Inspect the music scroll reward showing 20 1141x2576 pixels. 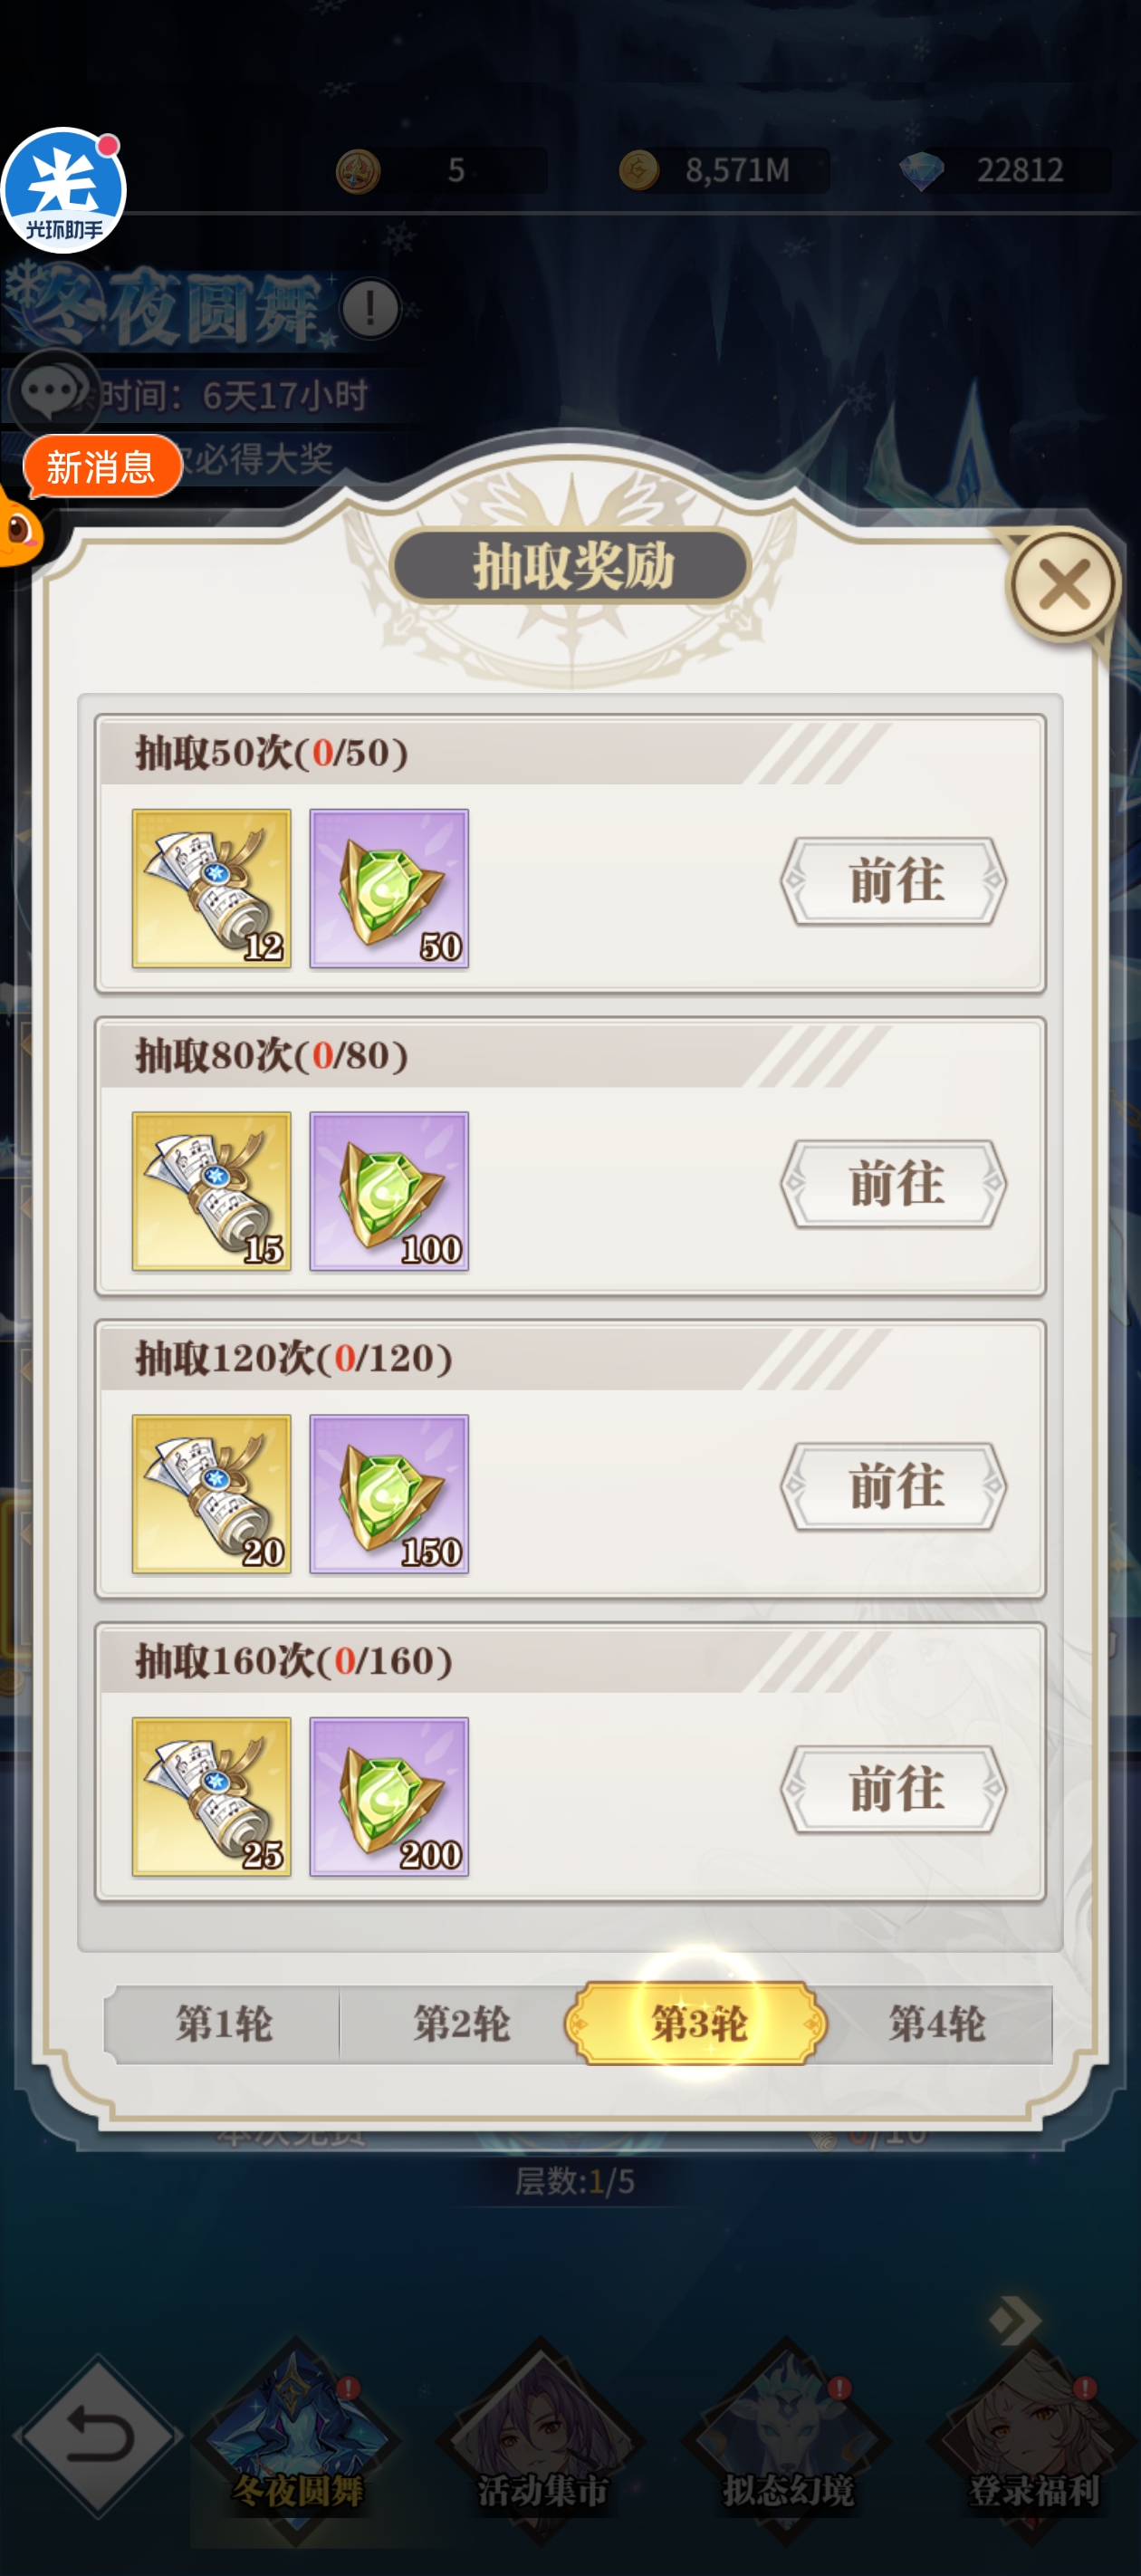tap(211, 1494)
